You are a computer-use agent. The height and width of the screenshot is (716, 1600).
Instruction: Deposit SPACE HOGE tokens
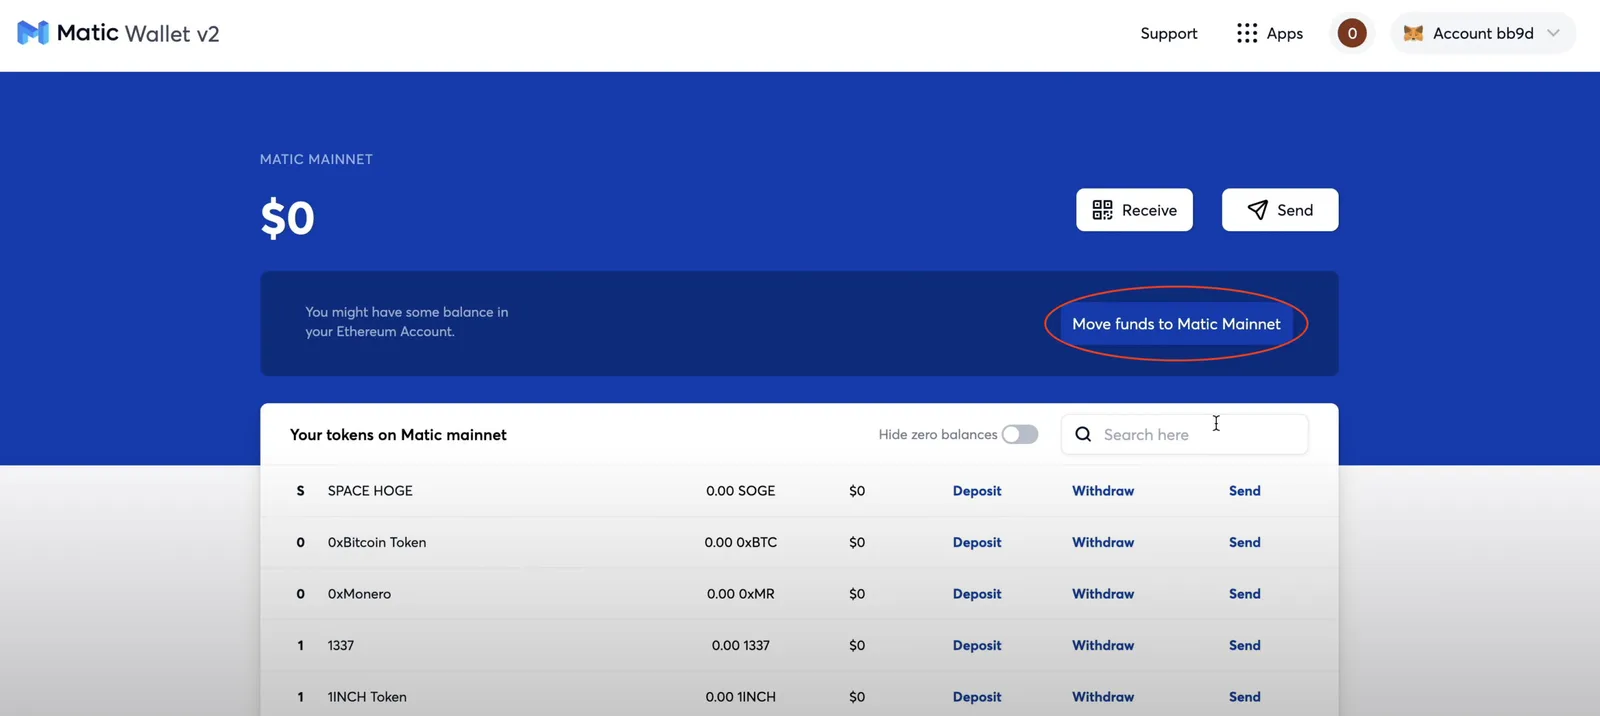click(977, 491)
